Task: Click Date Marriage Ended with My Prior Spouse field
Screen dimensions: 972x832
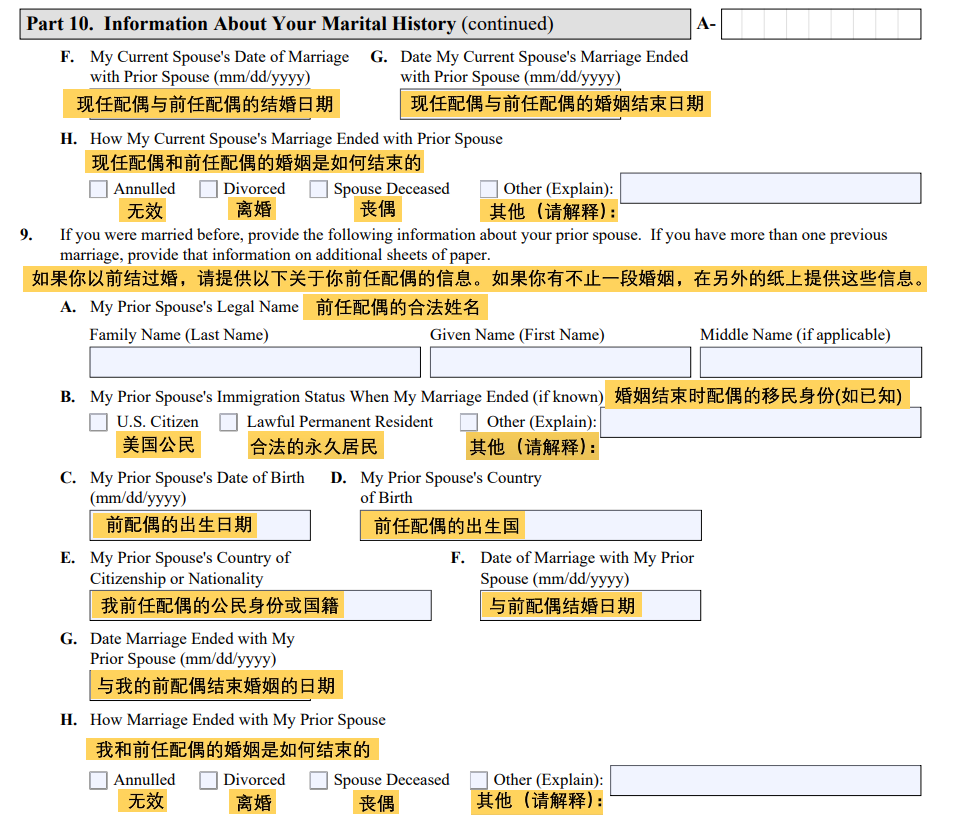Action: click(215, 685)
